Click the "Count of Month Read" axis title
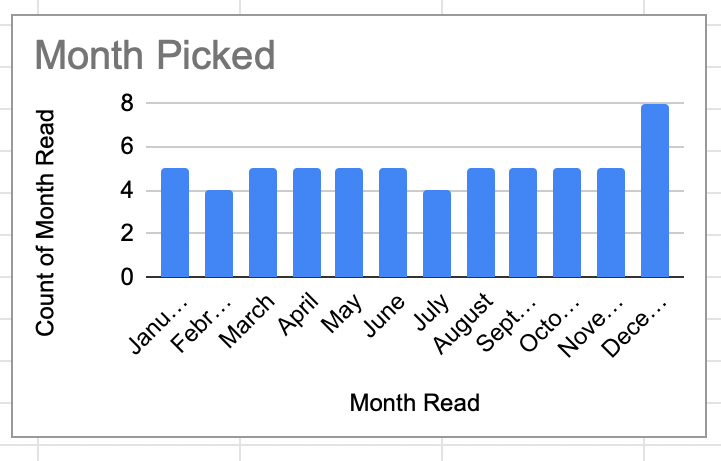The width and height of the screenshot is (721, 461). click(45, 222)
